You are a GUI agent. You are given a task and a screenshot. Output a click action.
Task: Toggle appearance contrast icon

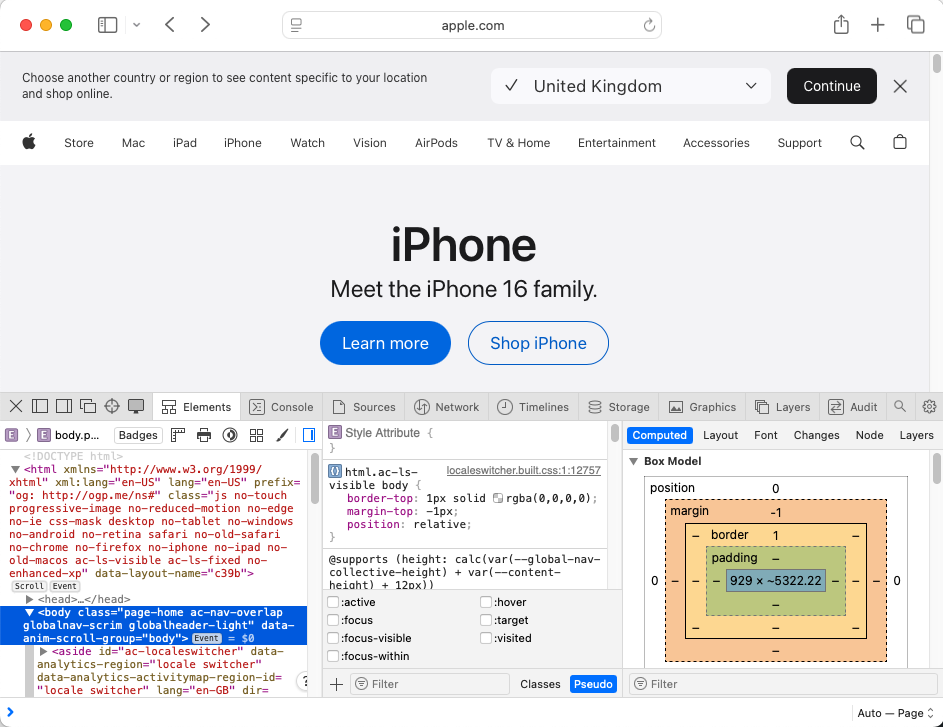(x=230, y=435)
